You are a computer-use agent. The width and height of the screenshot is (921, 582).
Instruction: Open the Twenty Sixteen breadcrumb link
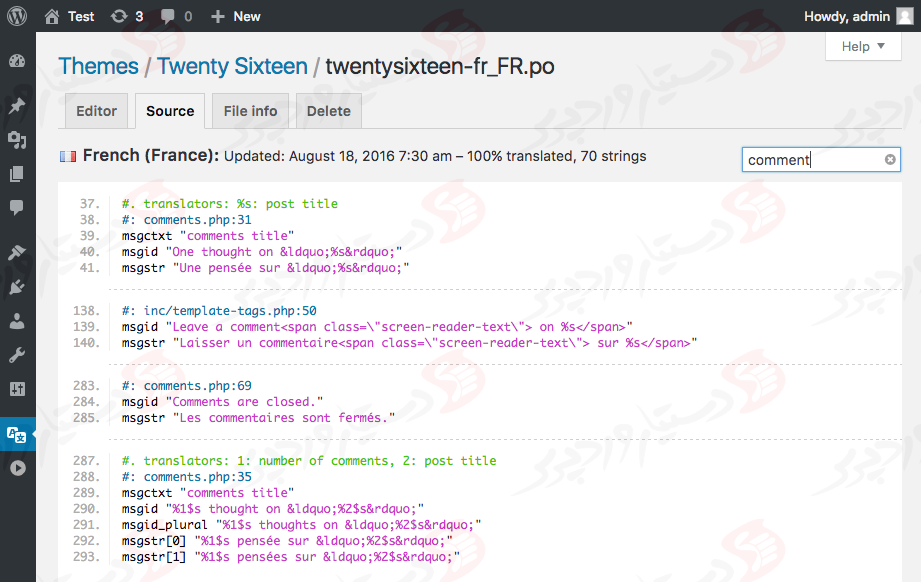232,67
